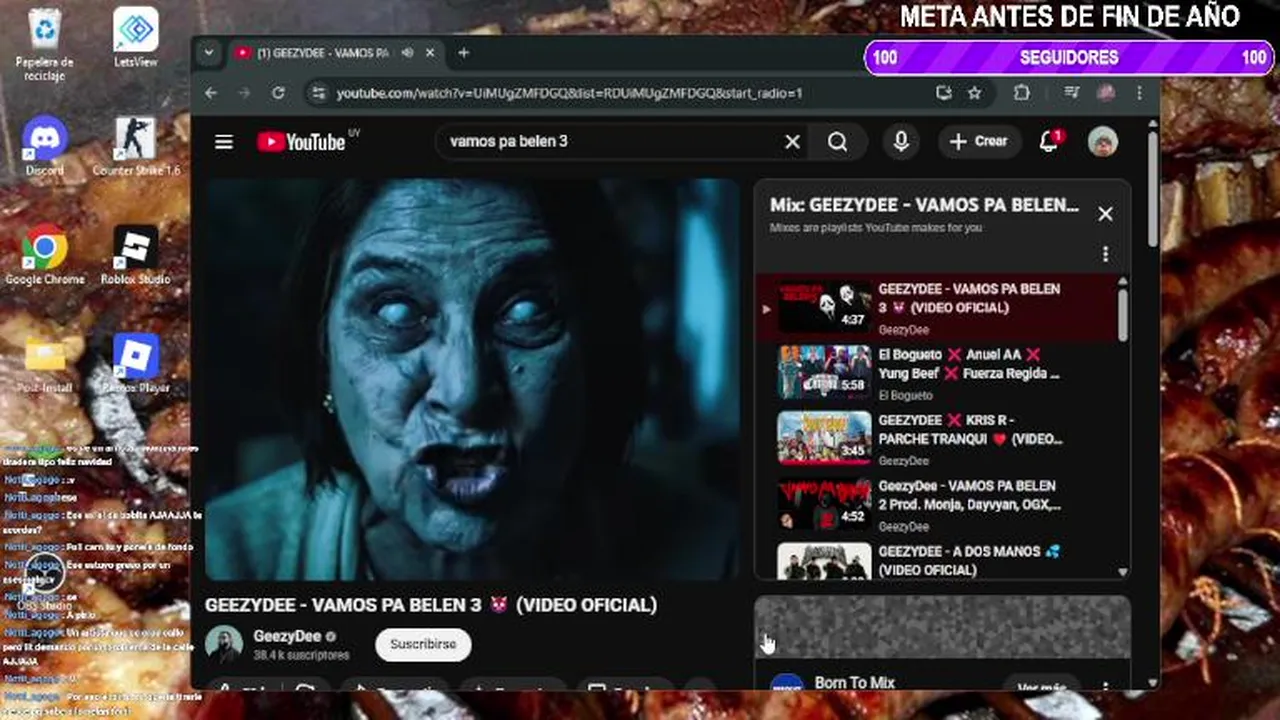1280x720 pixels.
Task: Open Born To Mix channel link
Action: click(x=854, y=683)
